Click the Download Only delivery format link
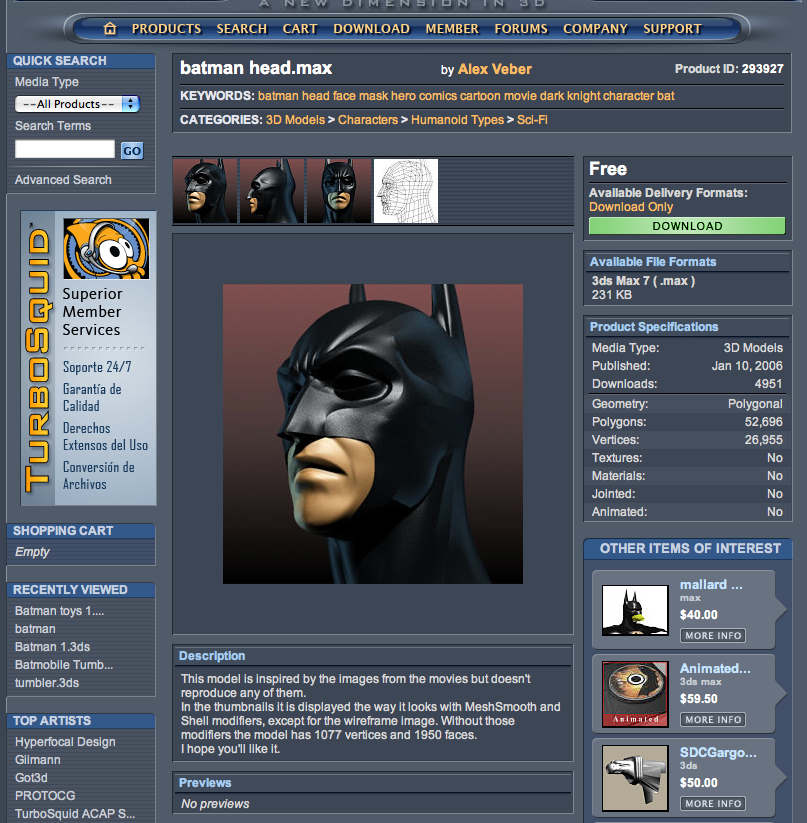Screen dimensions: 807x823 (x=631, y=207)
